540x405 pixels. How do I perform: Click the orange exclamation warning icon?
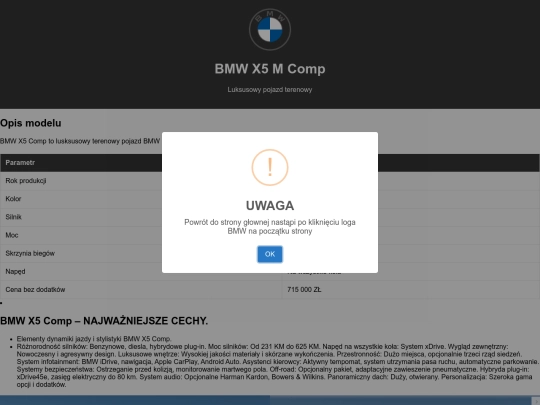tap(270, 167)
